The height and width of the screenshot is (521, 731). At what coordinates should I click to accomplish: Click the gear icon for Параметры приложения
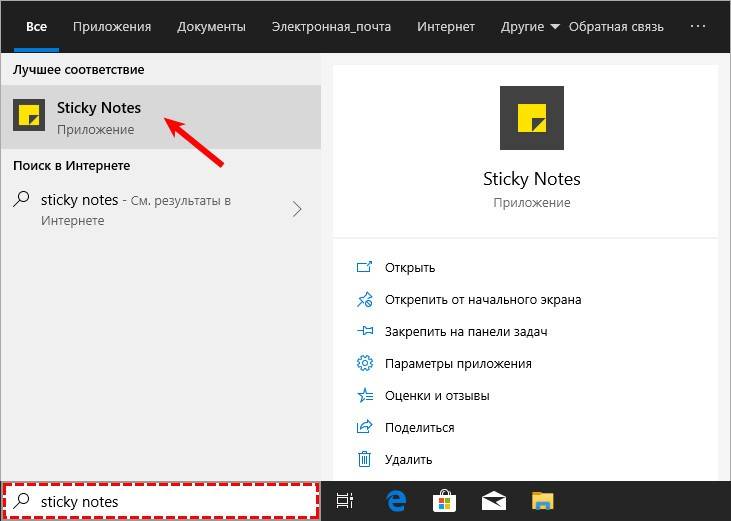(365, 364)
